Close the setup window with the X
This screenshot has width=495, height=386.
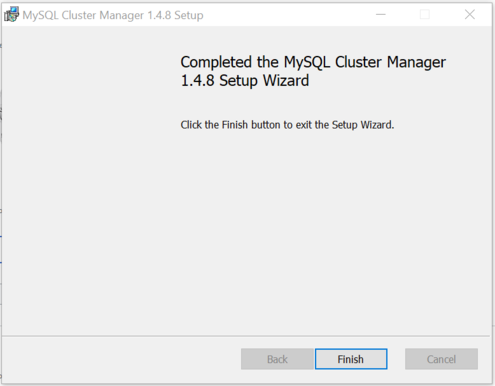(470, 14)
